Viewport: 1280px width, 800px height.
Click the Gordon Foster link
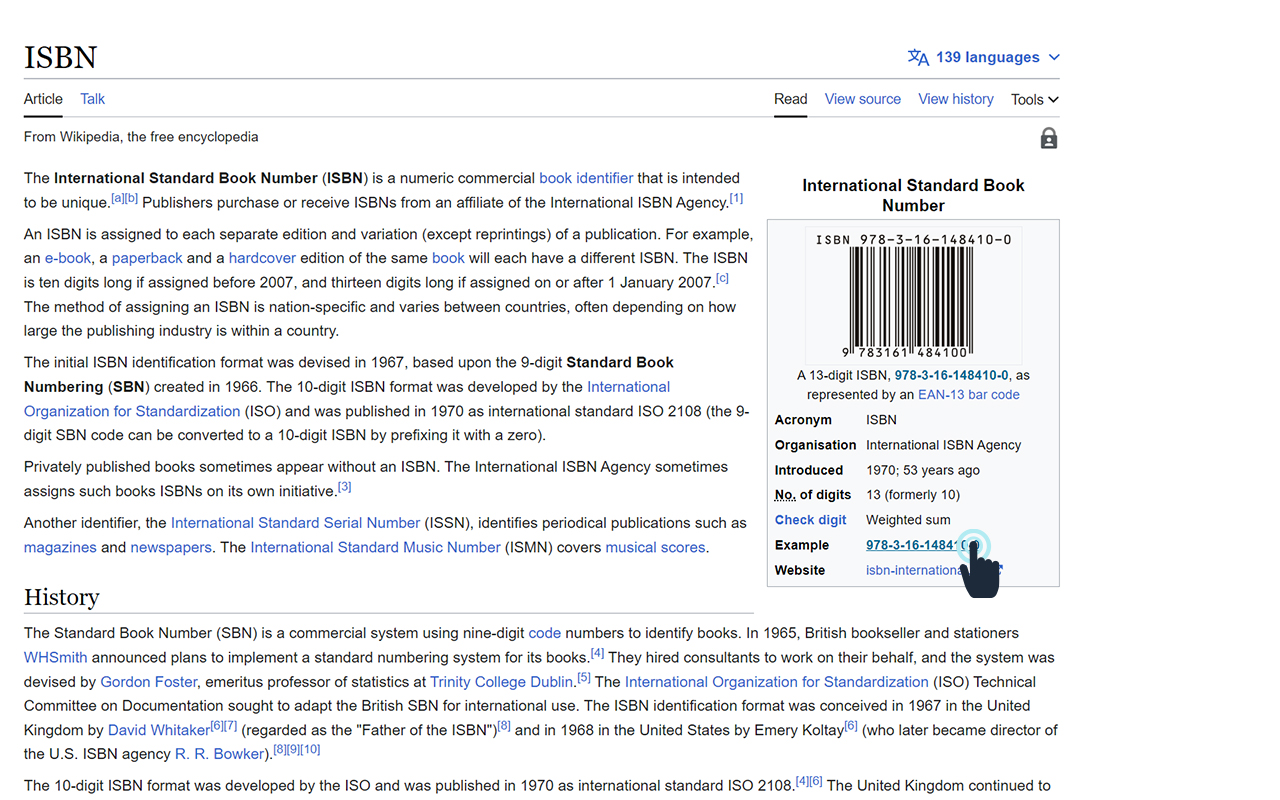tap(148, 681)
